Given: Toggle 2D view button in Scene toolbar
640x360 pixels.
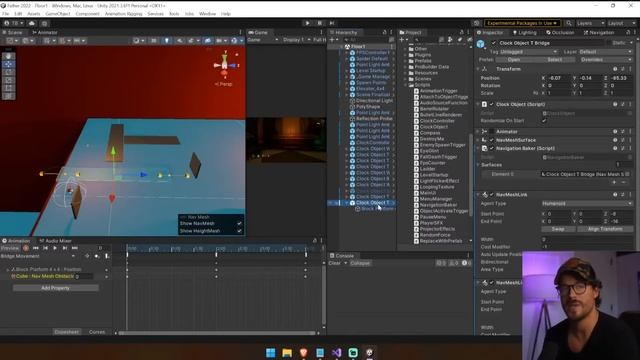Looking at the screenshot, I should click(154, 40).
